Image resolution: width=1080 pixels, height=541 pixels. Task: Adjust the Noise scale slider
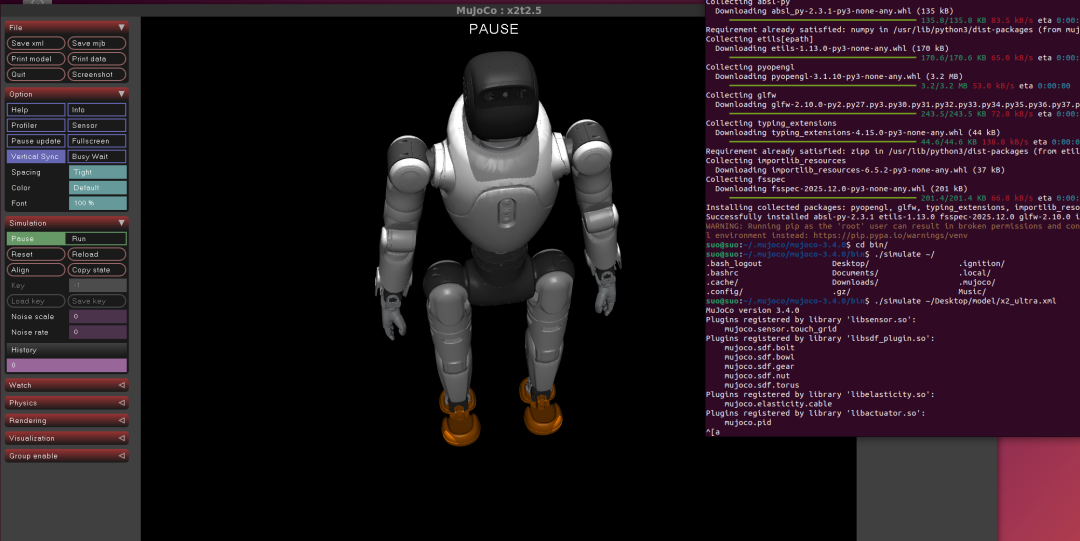pos(98,316)
